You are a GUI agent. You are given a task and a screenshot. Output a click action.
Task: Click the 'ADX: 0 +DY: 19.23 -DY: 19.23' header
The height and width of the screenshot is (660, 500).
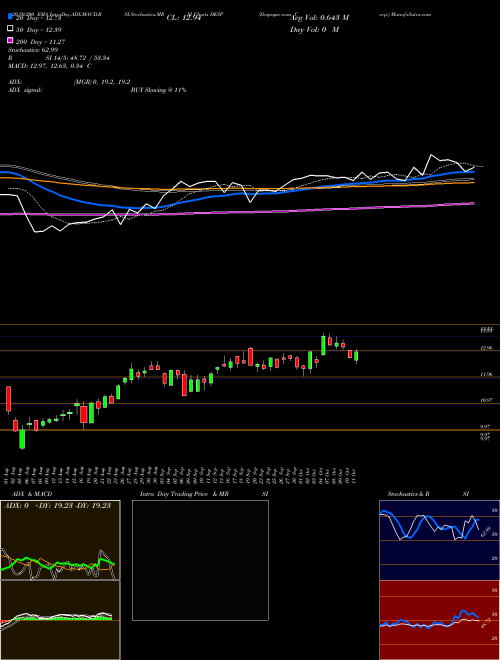pos(57,506)
